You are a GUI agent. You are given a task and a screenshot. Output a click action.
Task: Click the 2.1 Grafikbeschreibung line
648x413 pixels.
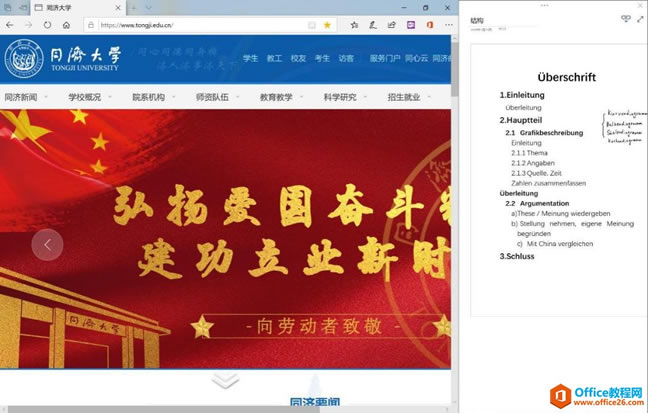click(544, 133)
